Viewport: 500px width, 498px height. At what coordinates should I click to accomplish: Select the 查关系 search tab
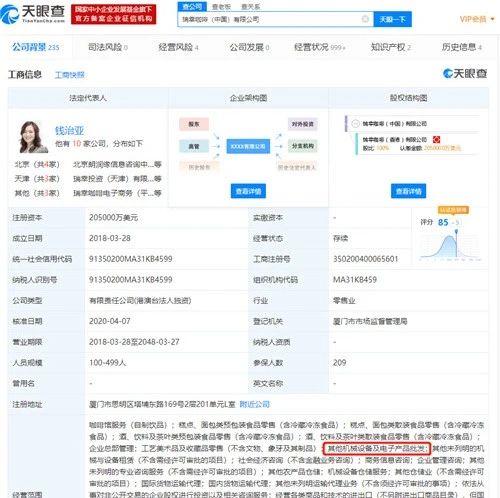[250, 7]
